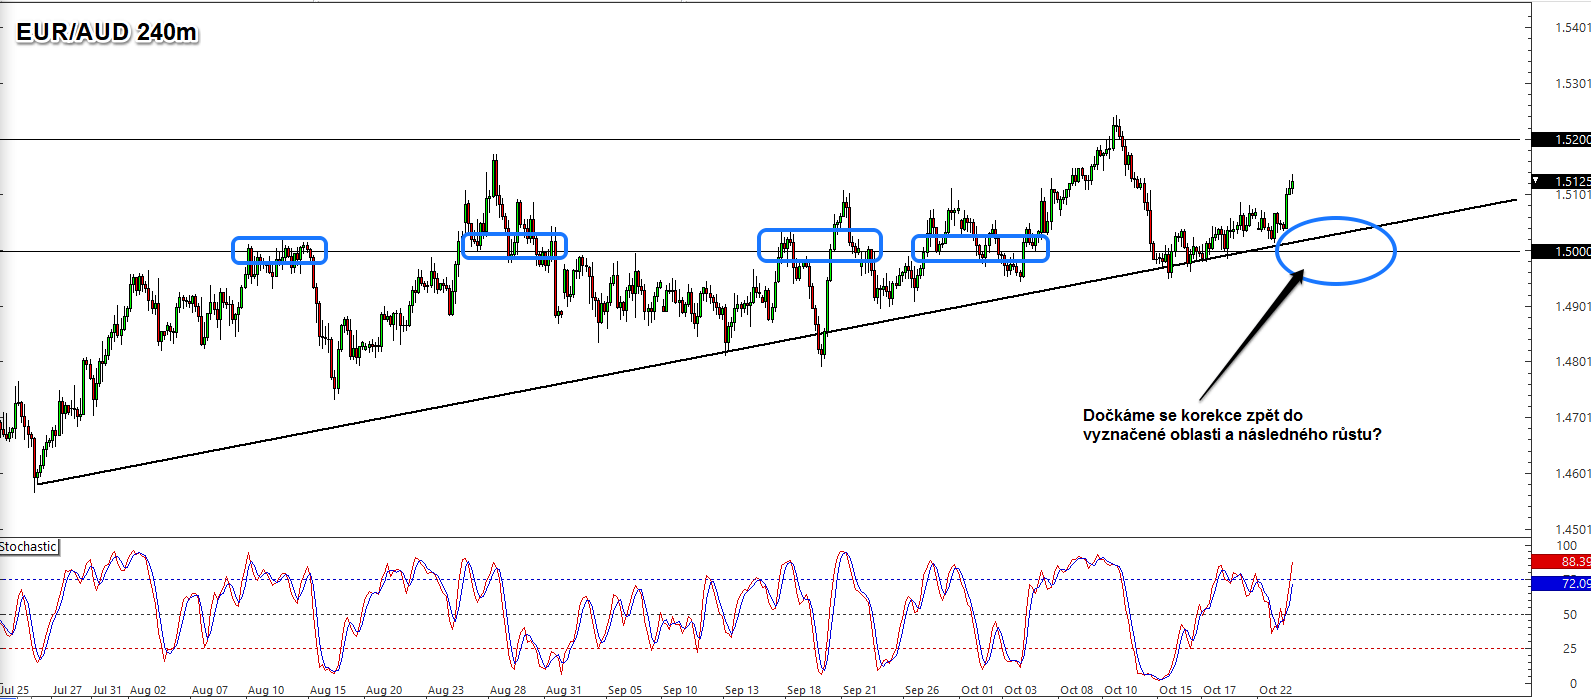Click the 1.4801 price axis label
The image size is (1591, 699).
[x=1572, y=362]
